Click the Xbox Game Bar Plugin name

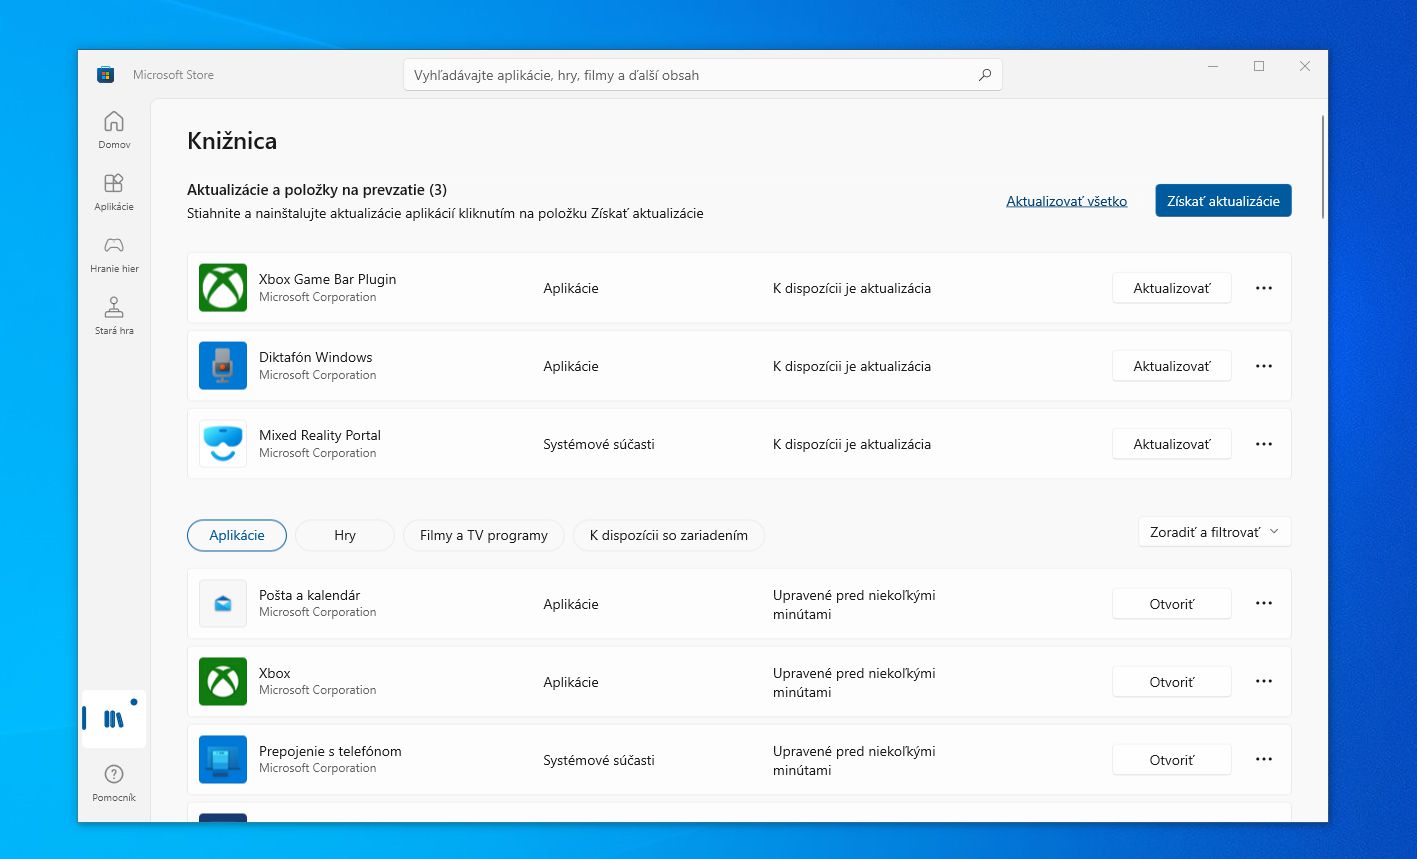pos(327,279)
